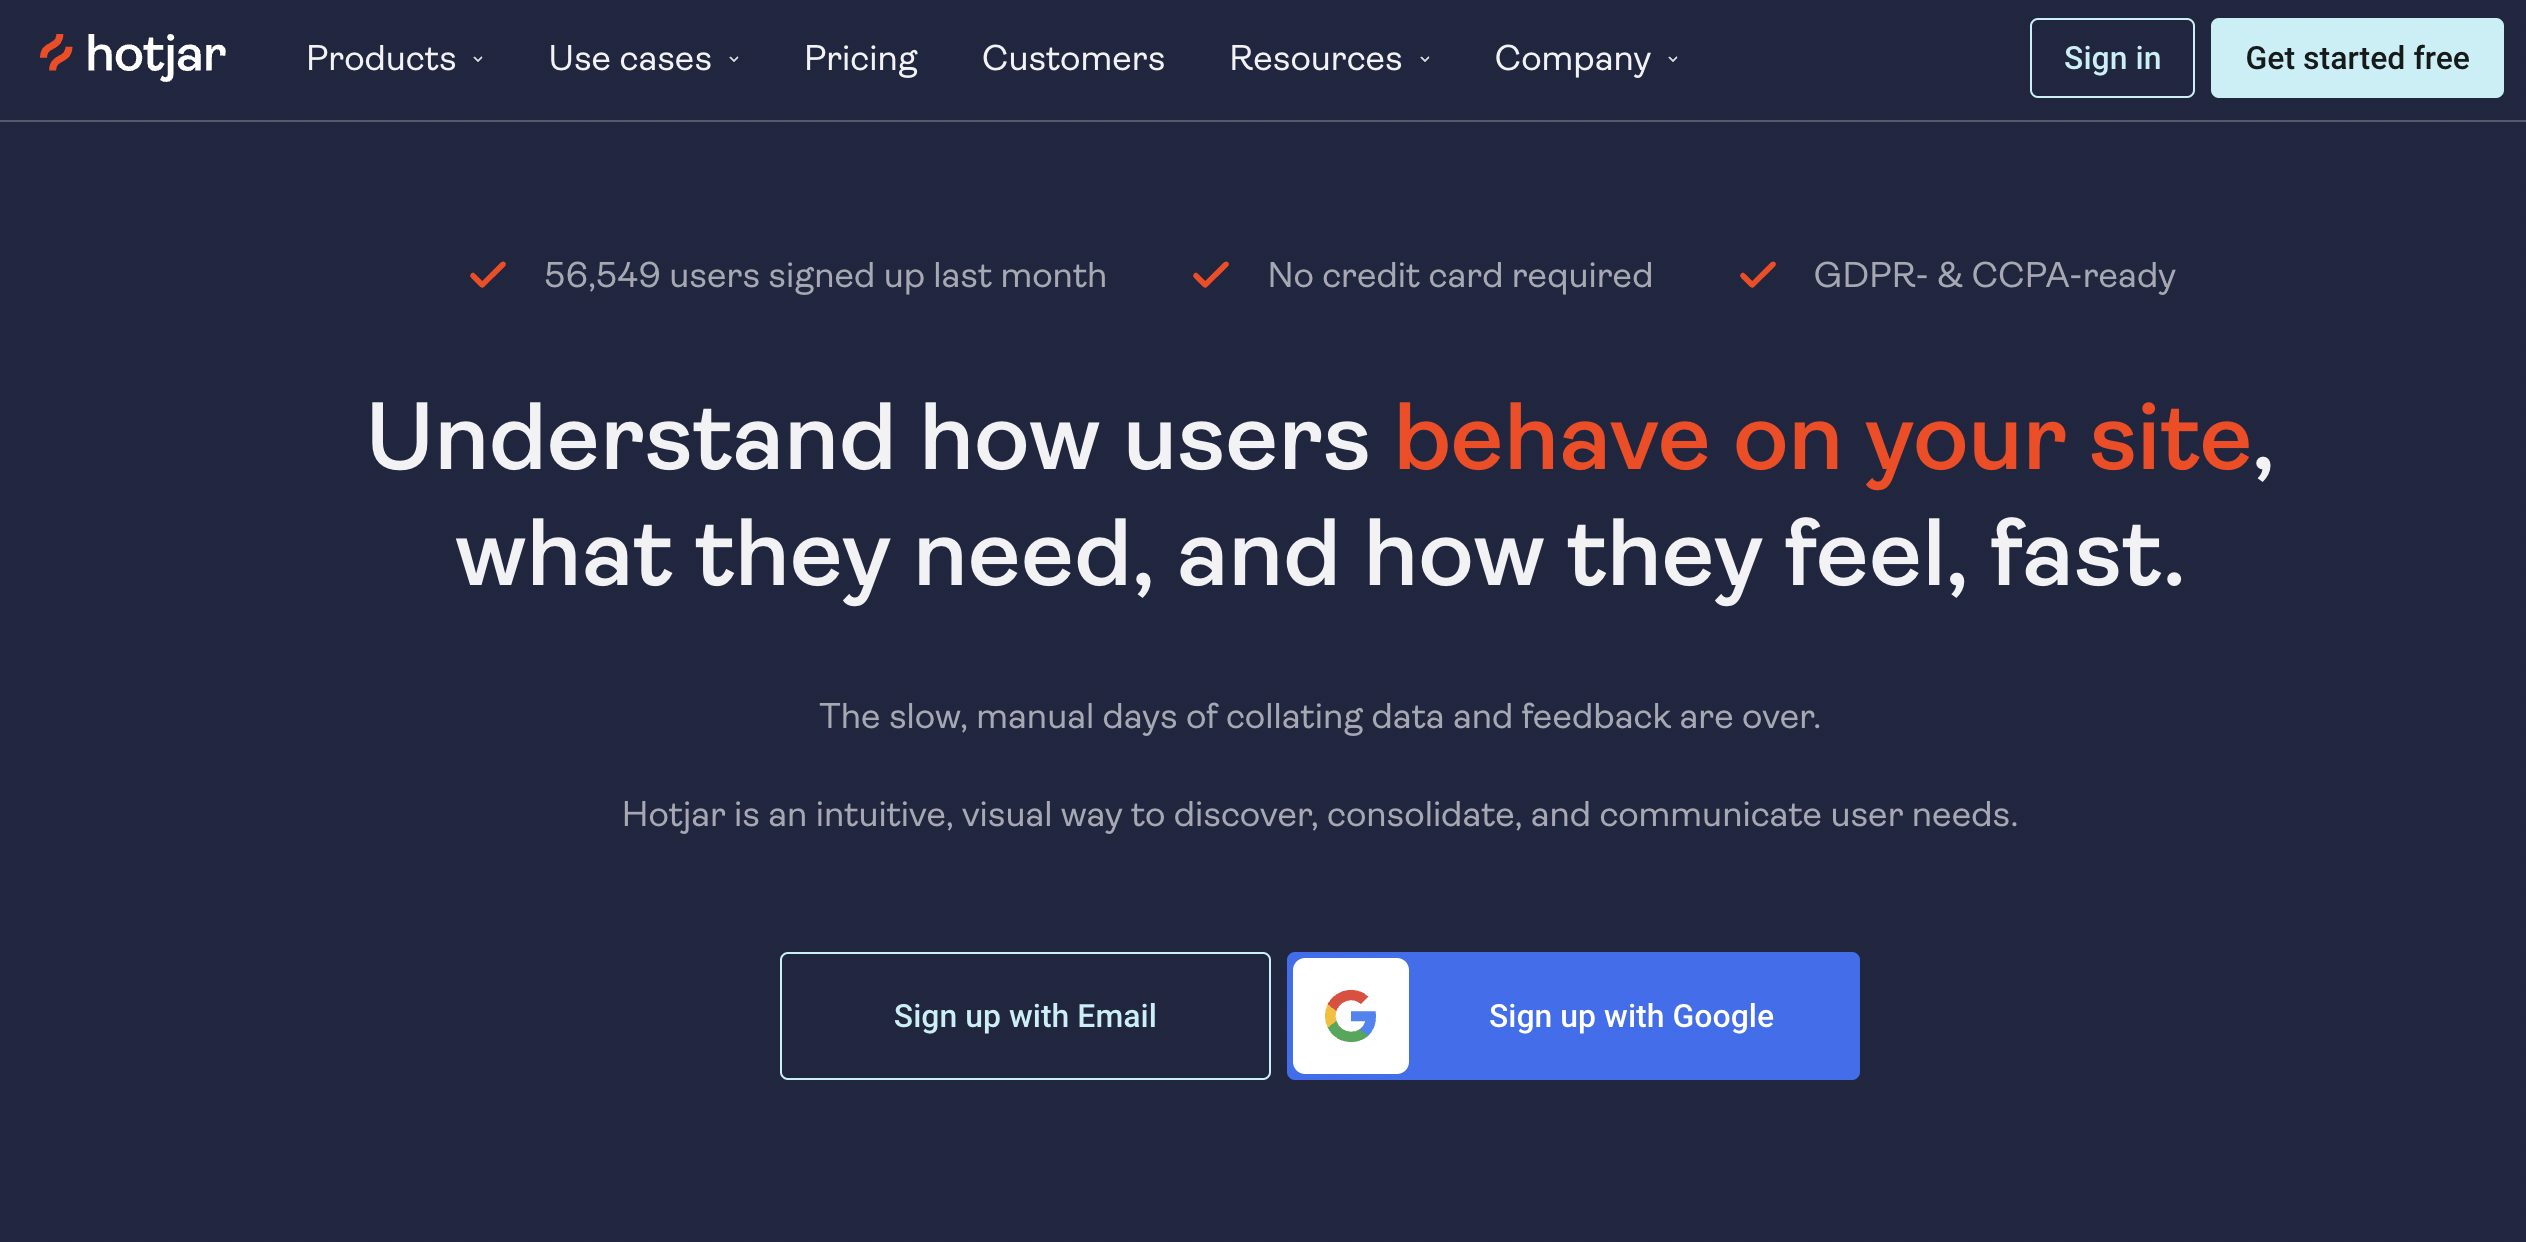Expand the Products dropdown chevron
The image size is (2526, 1242).
[478, 59]
